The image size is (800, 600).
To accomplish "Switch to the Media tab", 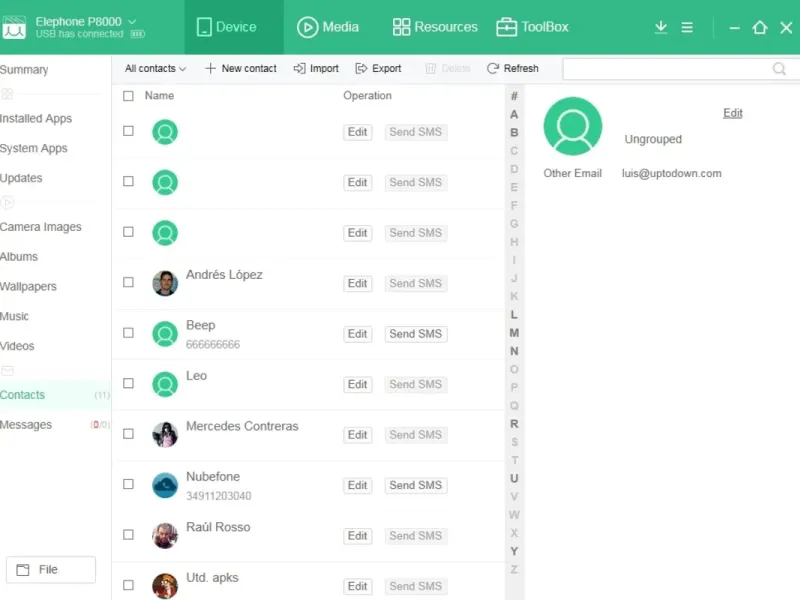I will [328, 27].
